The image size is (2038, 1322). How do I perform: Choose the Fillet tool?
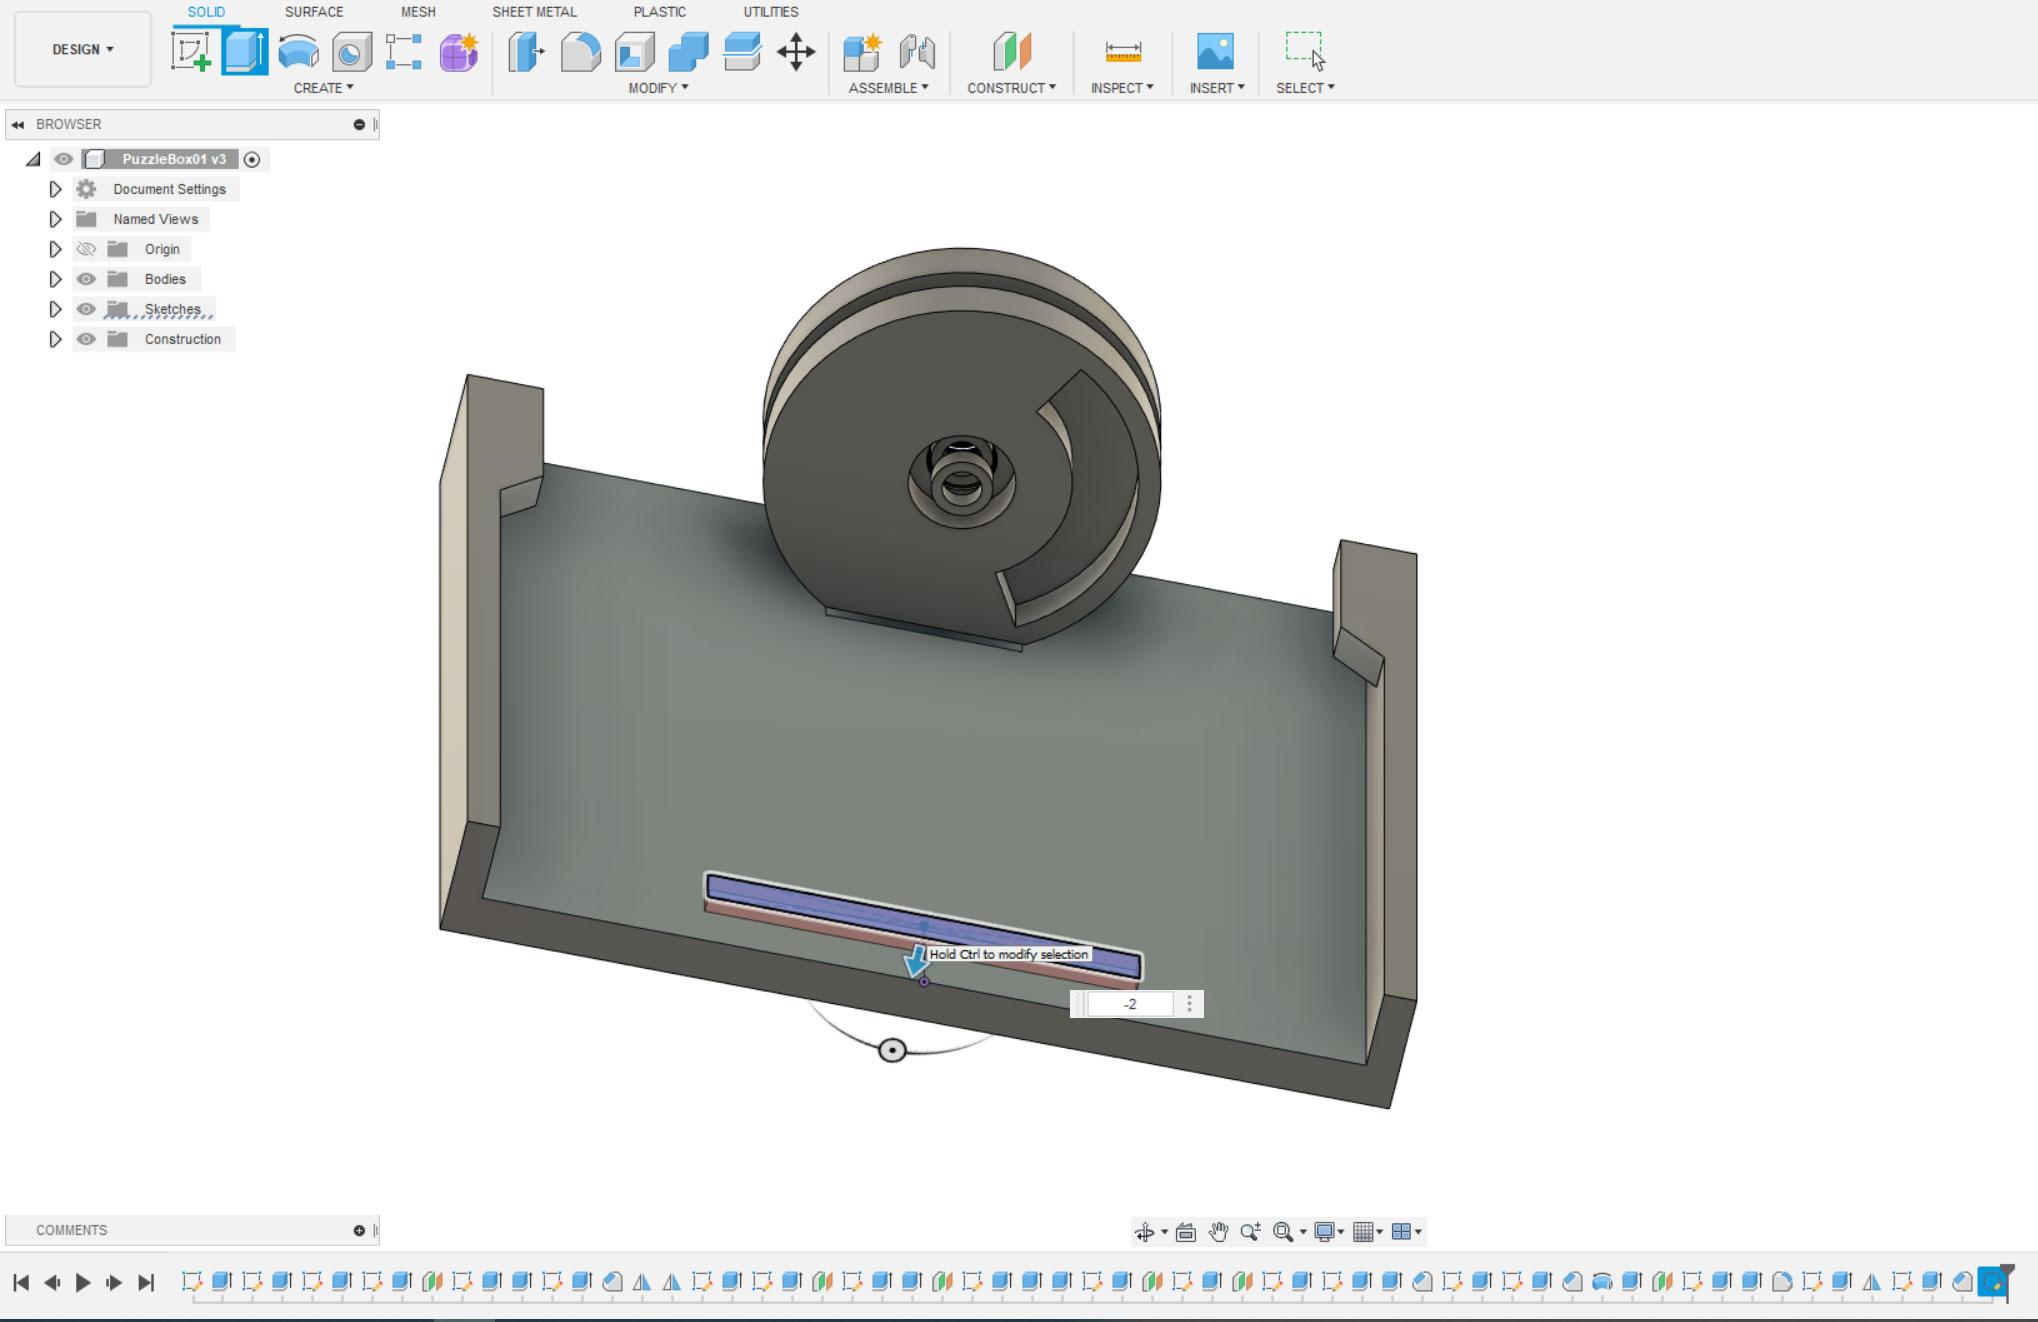coord(580,51)
